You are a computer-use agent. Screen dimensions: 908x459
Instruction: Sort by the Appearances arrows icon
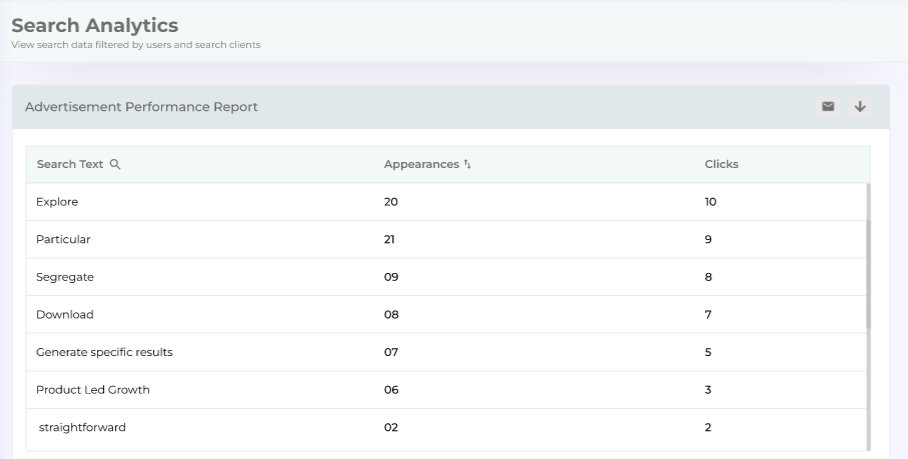[467, 165]
